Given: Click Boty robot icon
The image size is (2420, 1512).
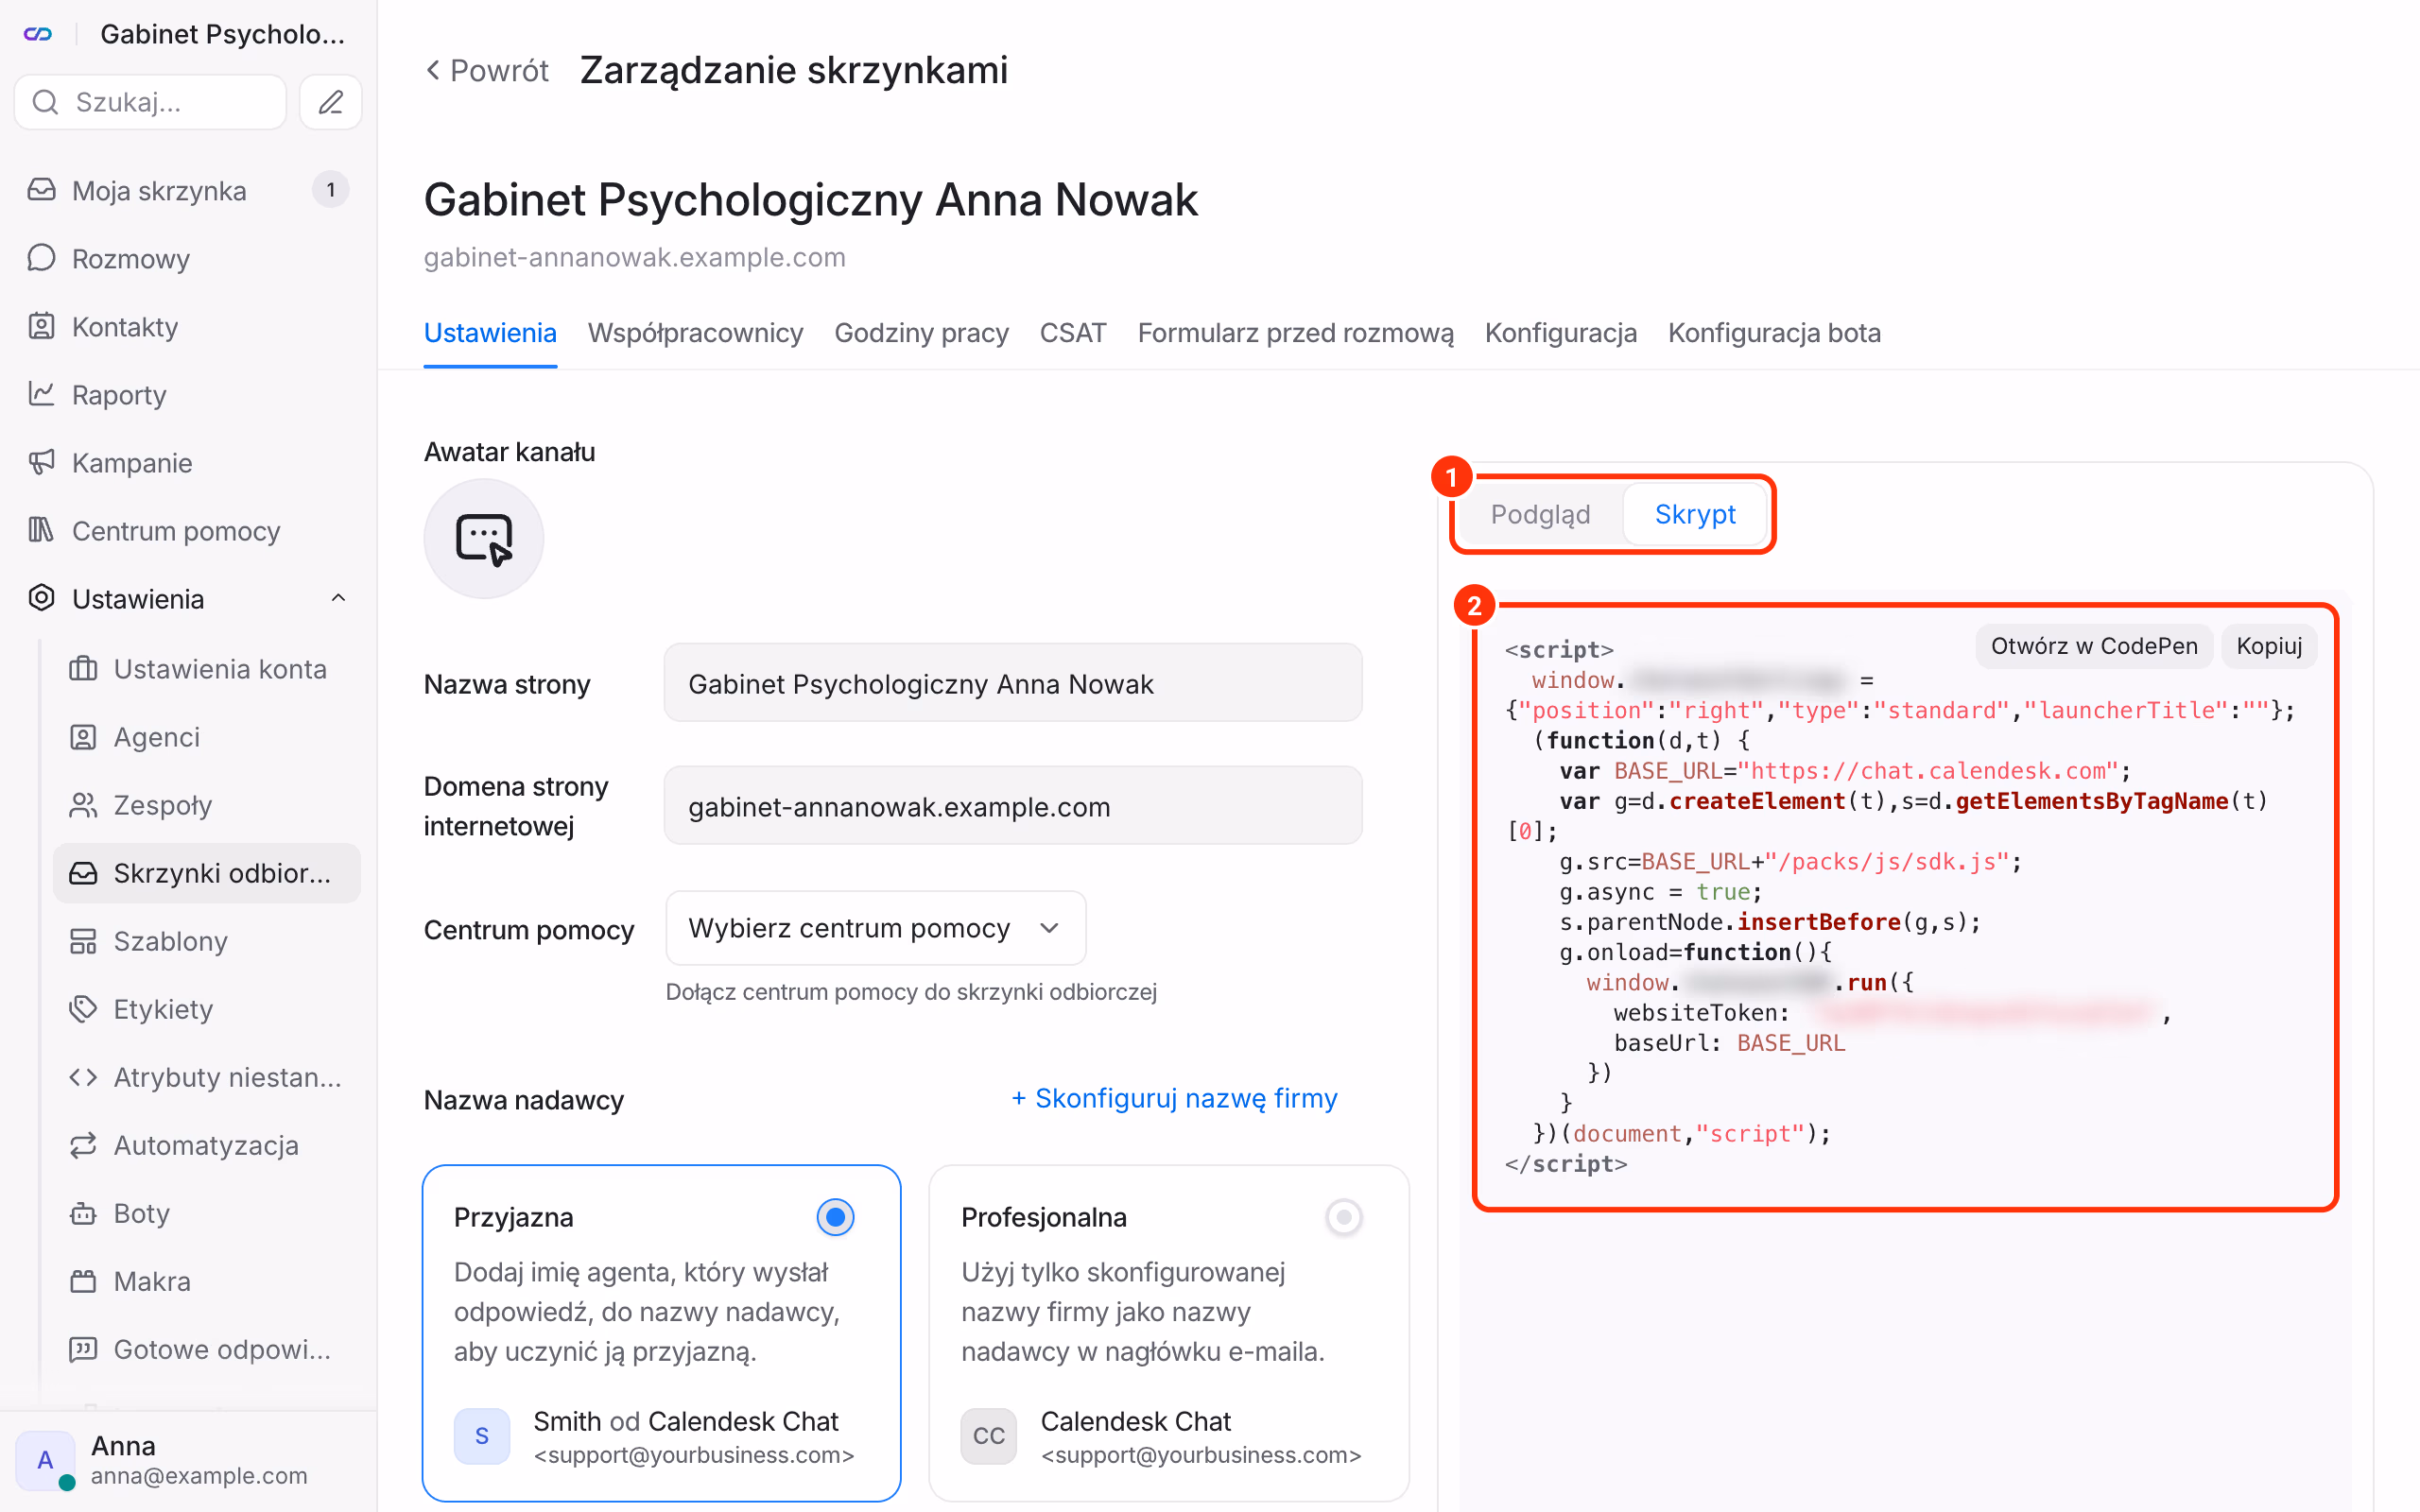Looking at the screenshot, I should 83,1213.
